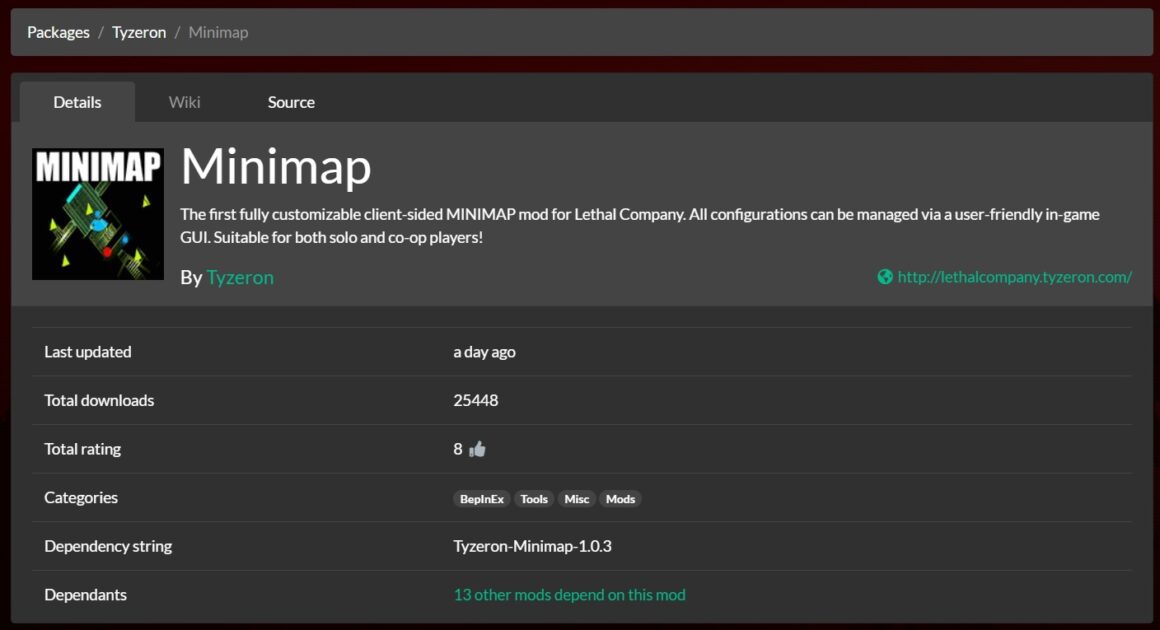Click the Minimap title heading
The height and width of the screenshot is (630, 1160).
point(276,166)
